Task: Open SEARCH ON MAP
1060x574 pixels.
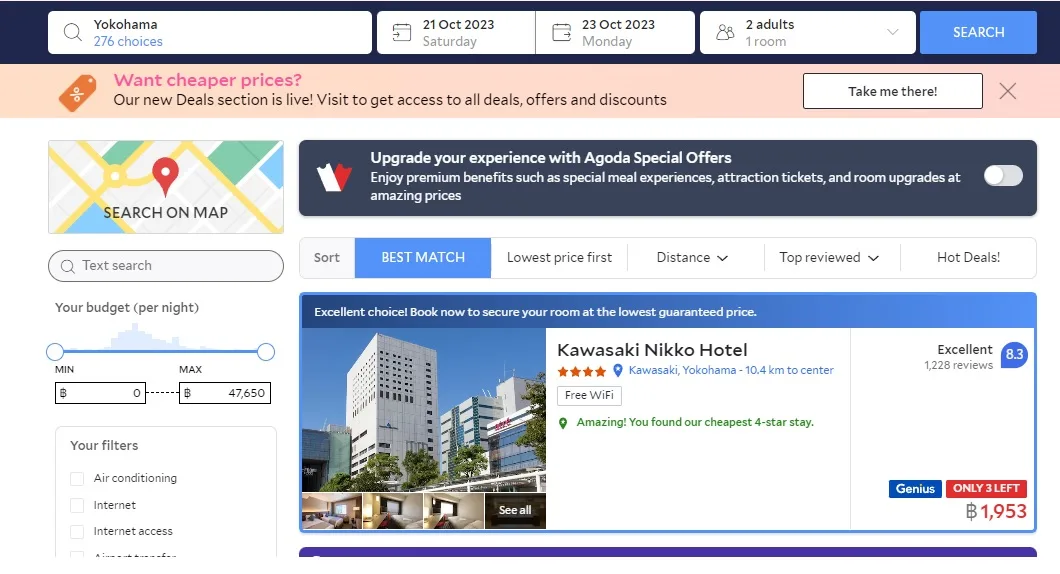Action: click(166, 187)
